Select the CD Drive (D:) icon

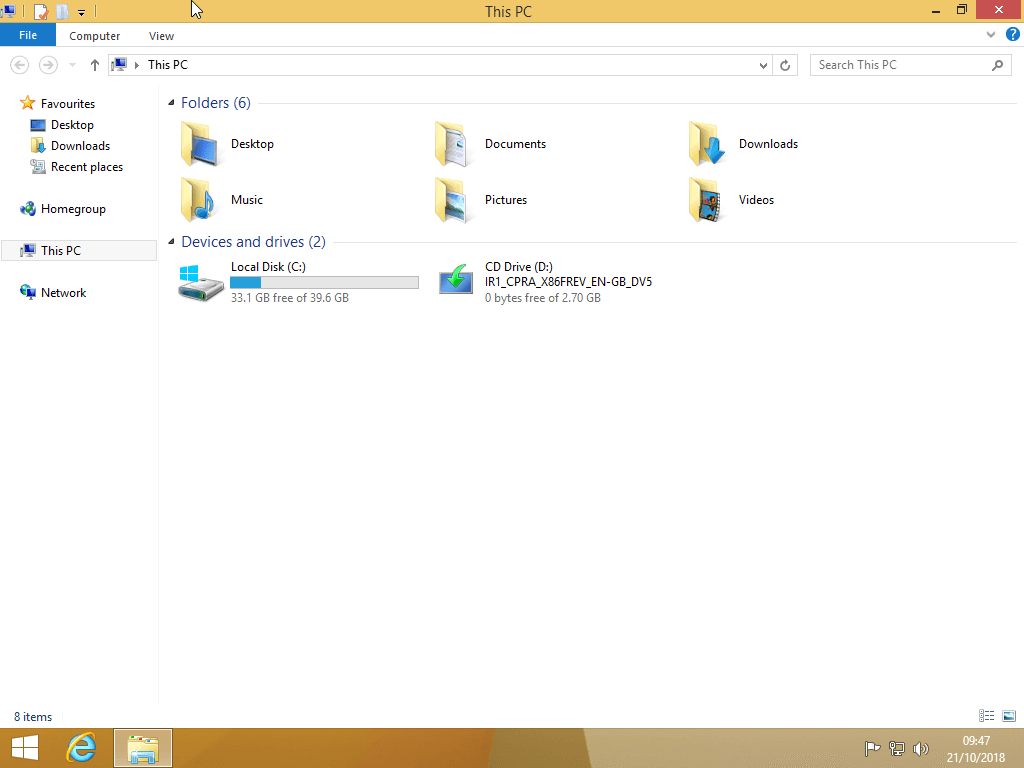click(455, 280)
